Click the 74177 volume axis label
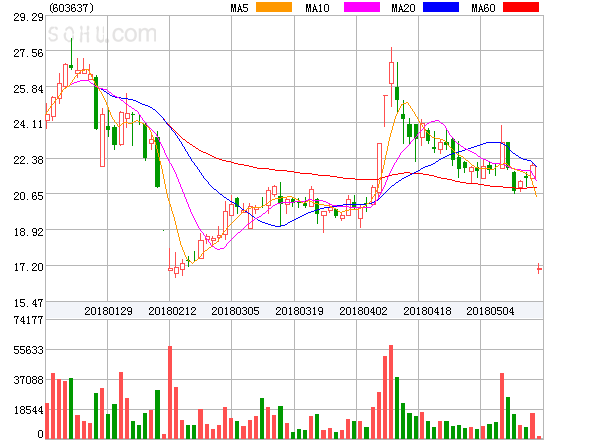This screenshot has width=600, height=440. tap(29, 320)
